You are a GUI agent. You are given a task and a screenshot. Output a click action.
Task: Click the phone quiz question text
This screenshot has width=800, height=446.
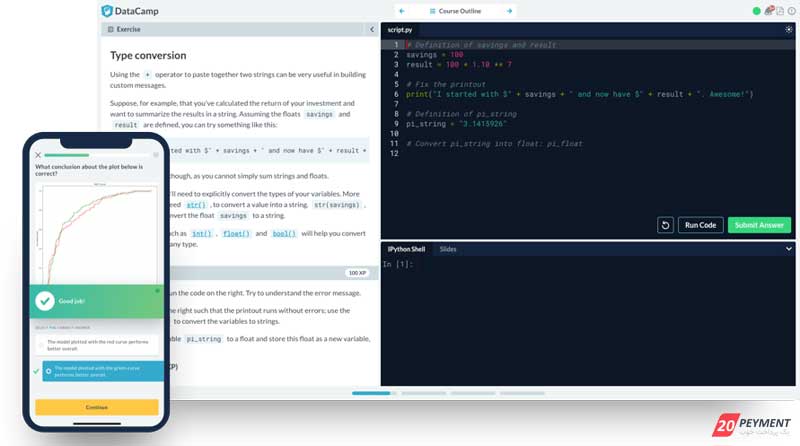pyautogui.click(x=89, y=170)
